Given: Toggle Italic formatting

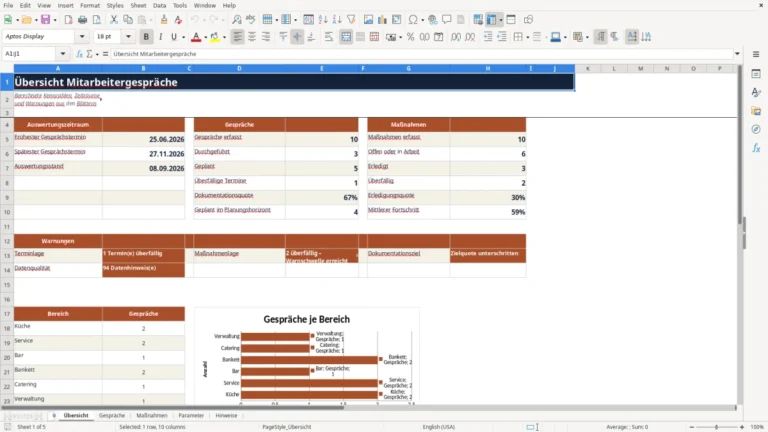Looking at the screenshot, I should point(160,37).
